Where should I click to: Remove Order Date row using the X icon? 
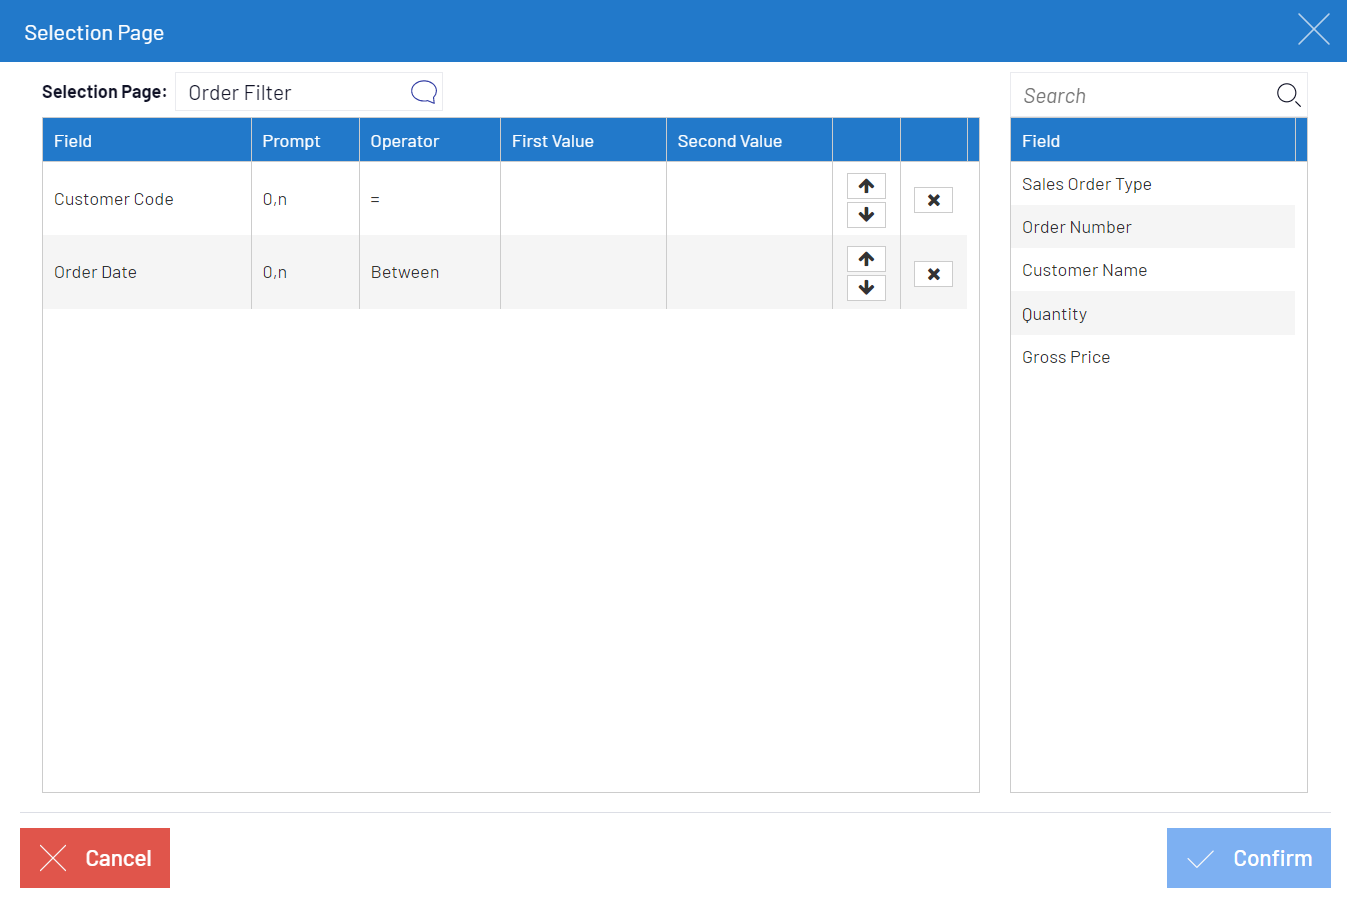tap(933, 273)
